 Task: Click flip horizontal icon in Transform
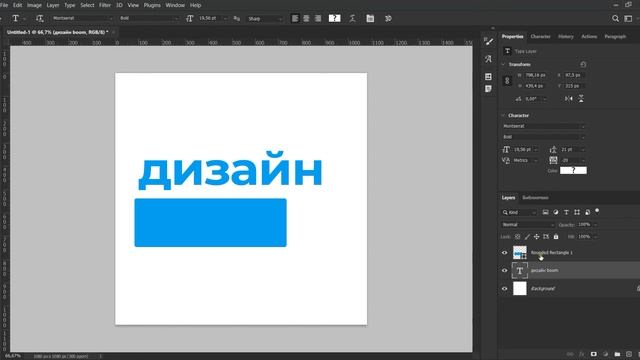point(569,99)
